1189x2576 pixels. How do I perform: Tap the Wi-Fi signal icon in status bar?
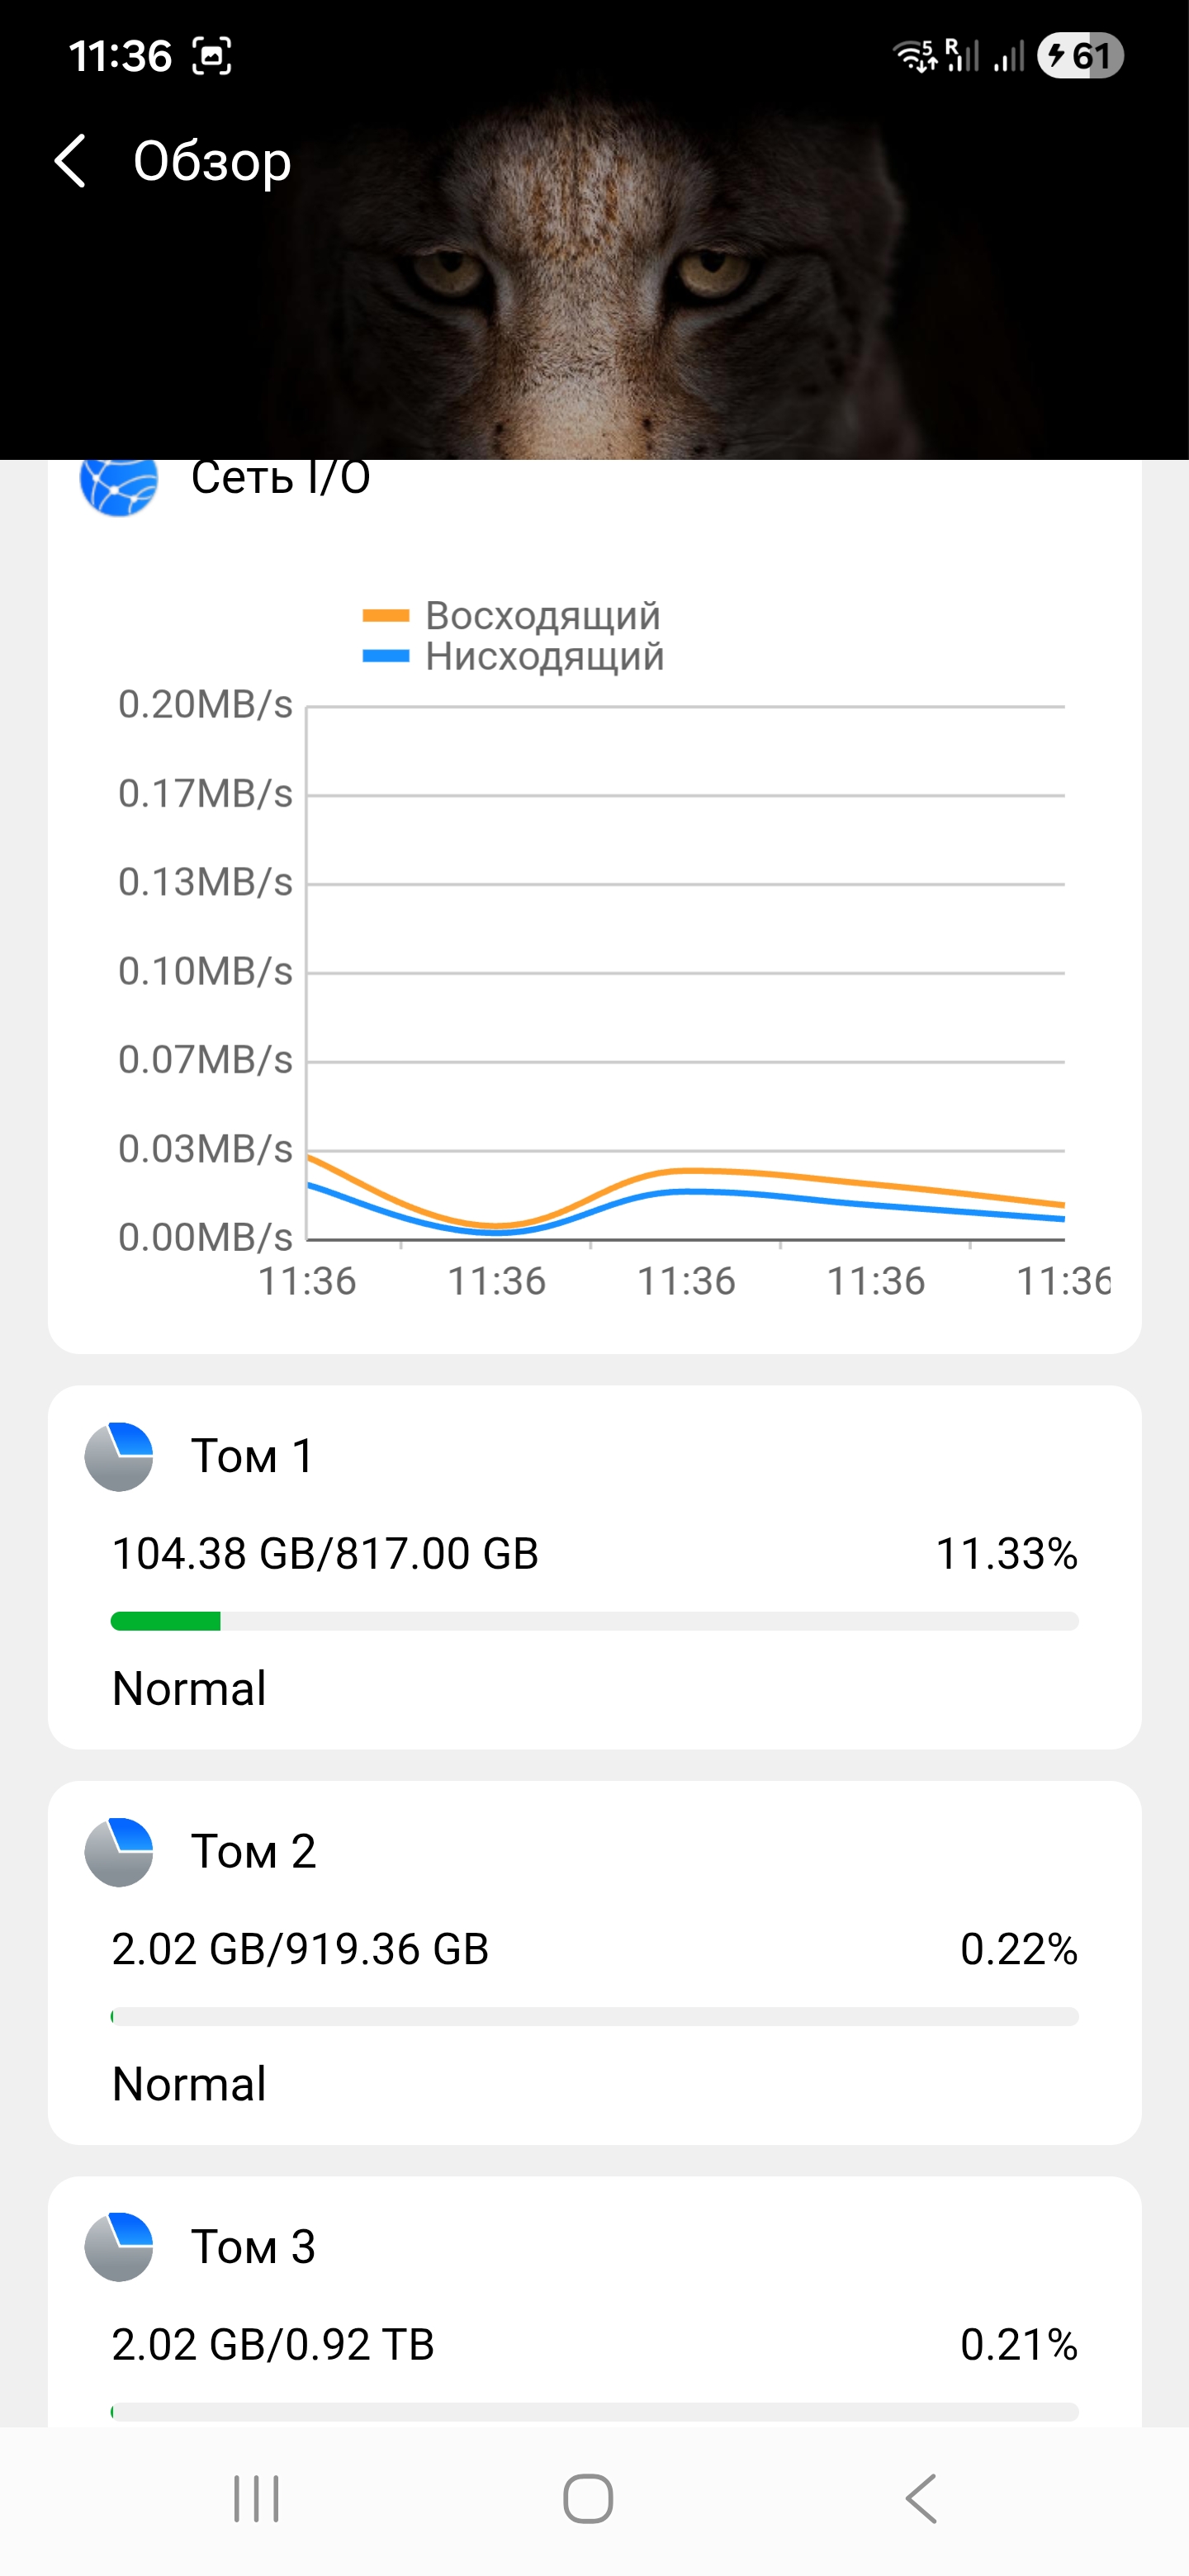pos(914,56)
